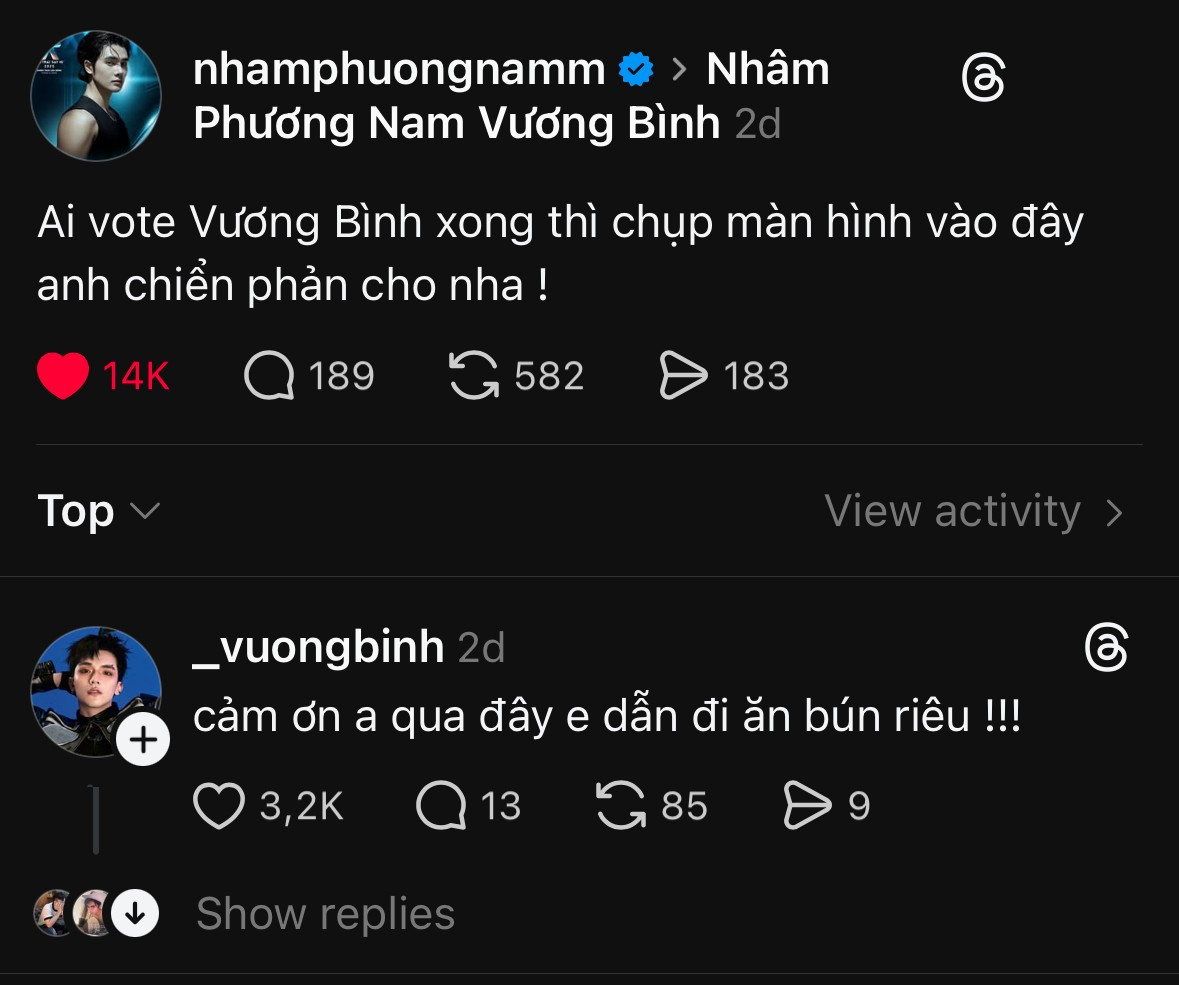Tap Threads logo beside _vuongbinh's reply
The width and height of the screenshot is (1179, 985).
tap(1106, 649)
